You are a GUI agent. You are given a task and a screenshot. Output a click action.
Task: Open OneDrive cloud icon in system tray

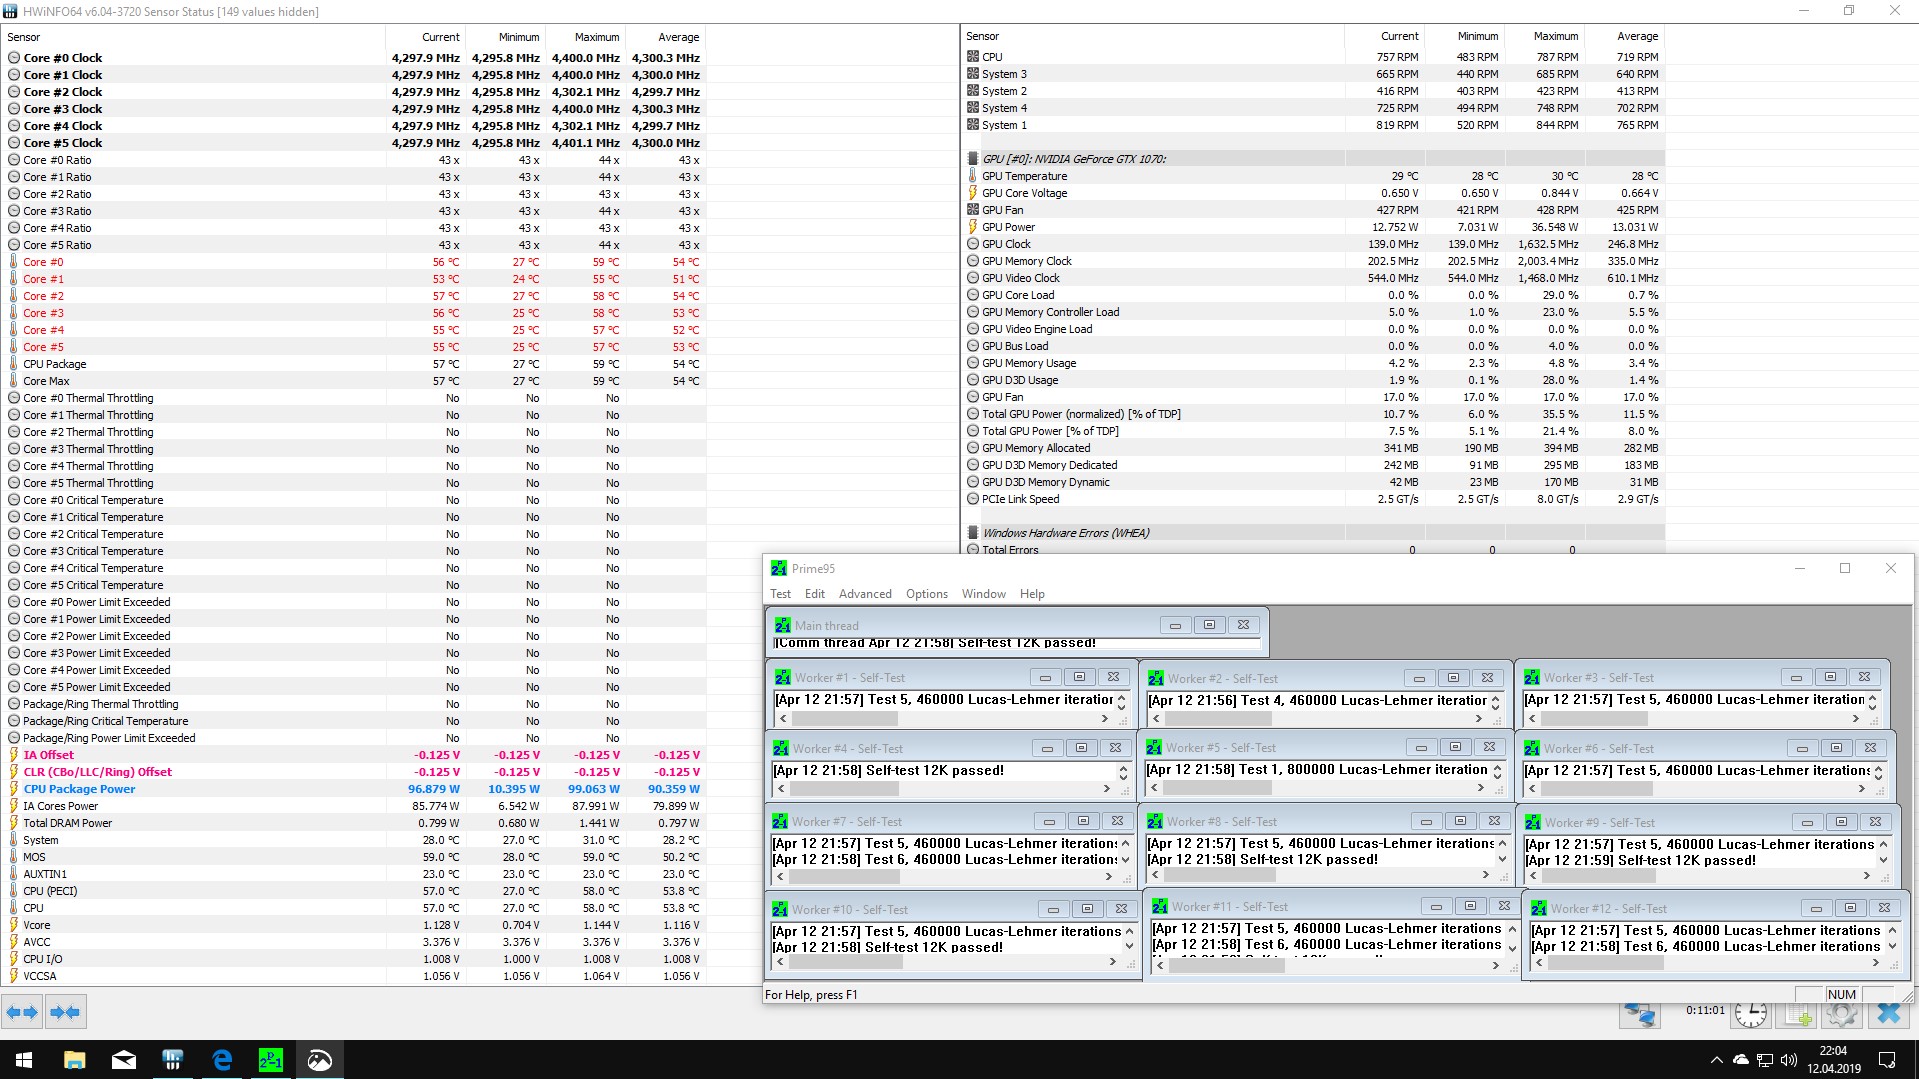1741,1060
